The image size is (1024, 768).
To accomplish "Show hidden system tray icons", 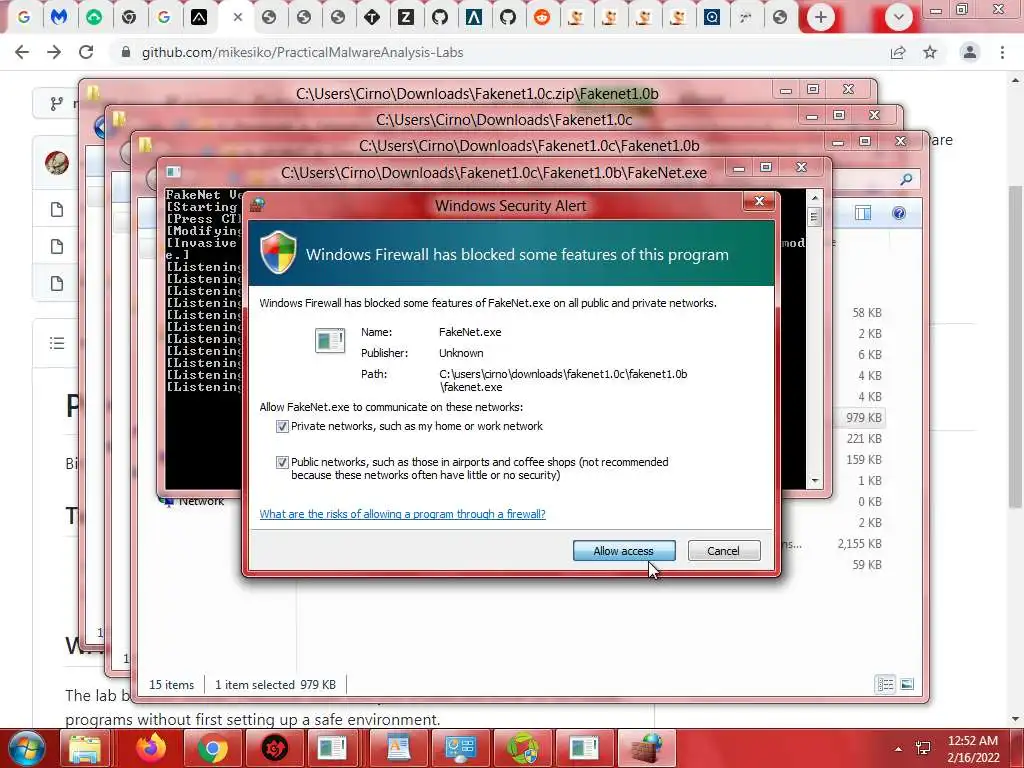I will pos(899,748).
